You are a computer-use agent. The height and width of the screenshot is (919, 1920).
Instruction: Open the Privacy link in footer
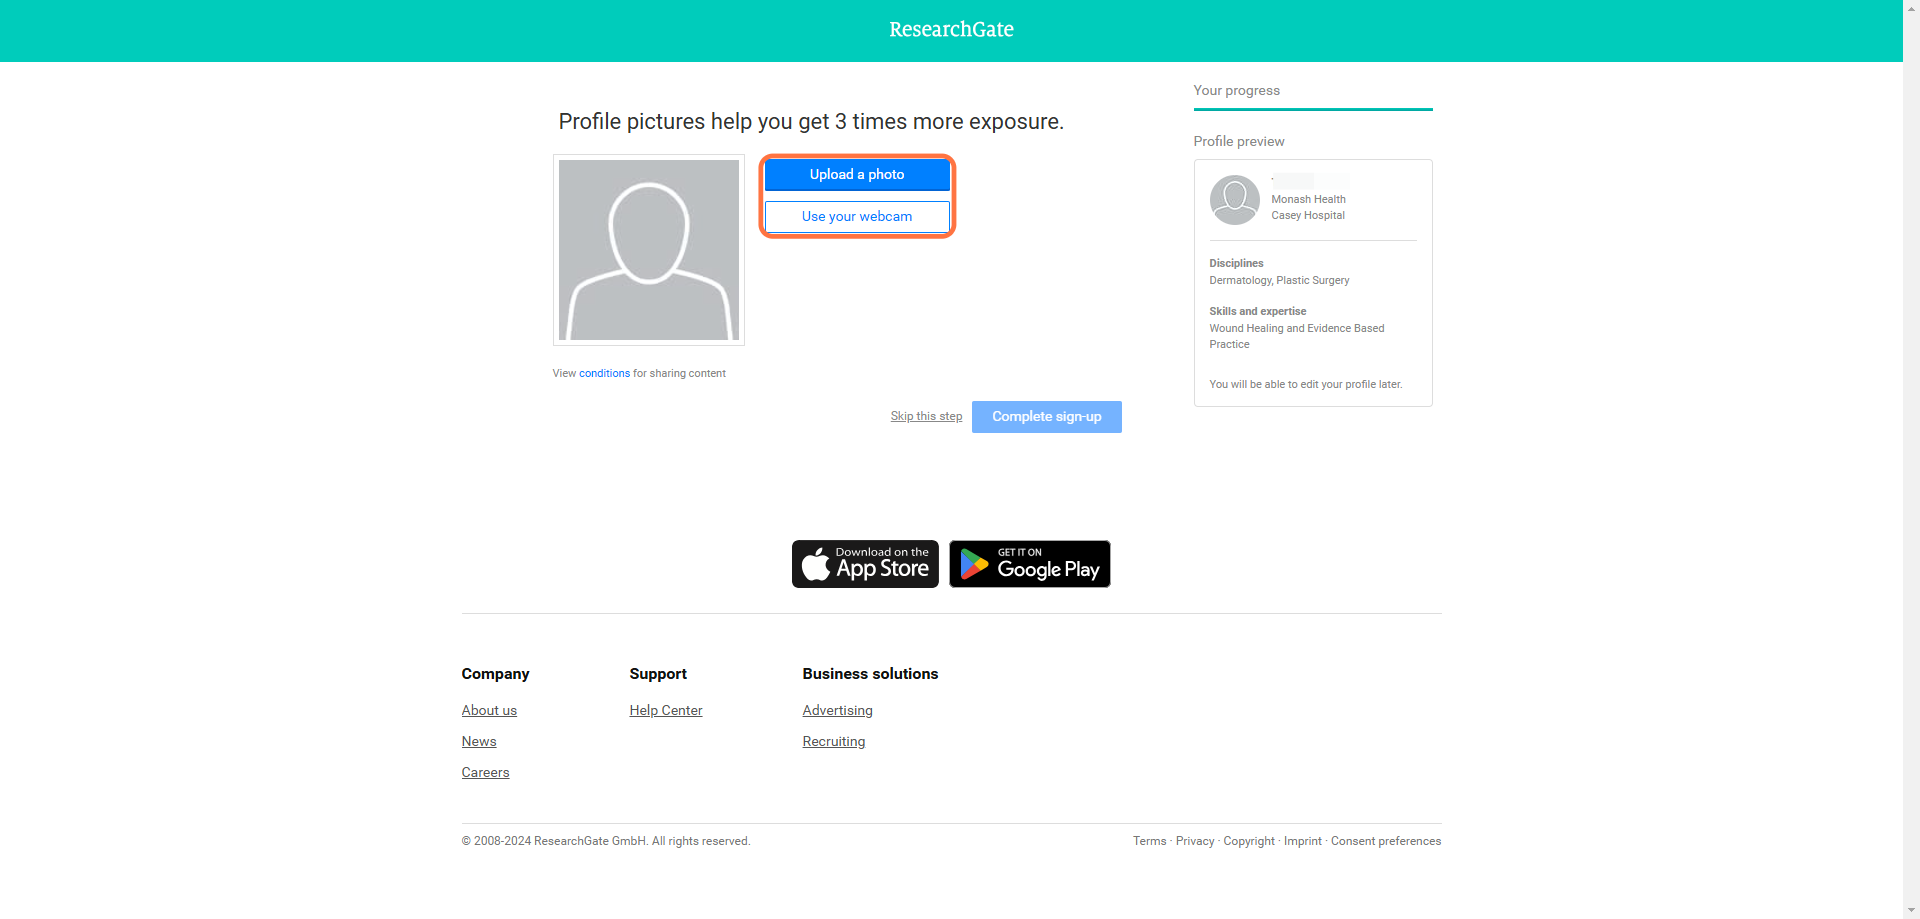coord(1195,841)
